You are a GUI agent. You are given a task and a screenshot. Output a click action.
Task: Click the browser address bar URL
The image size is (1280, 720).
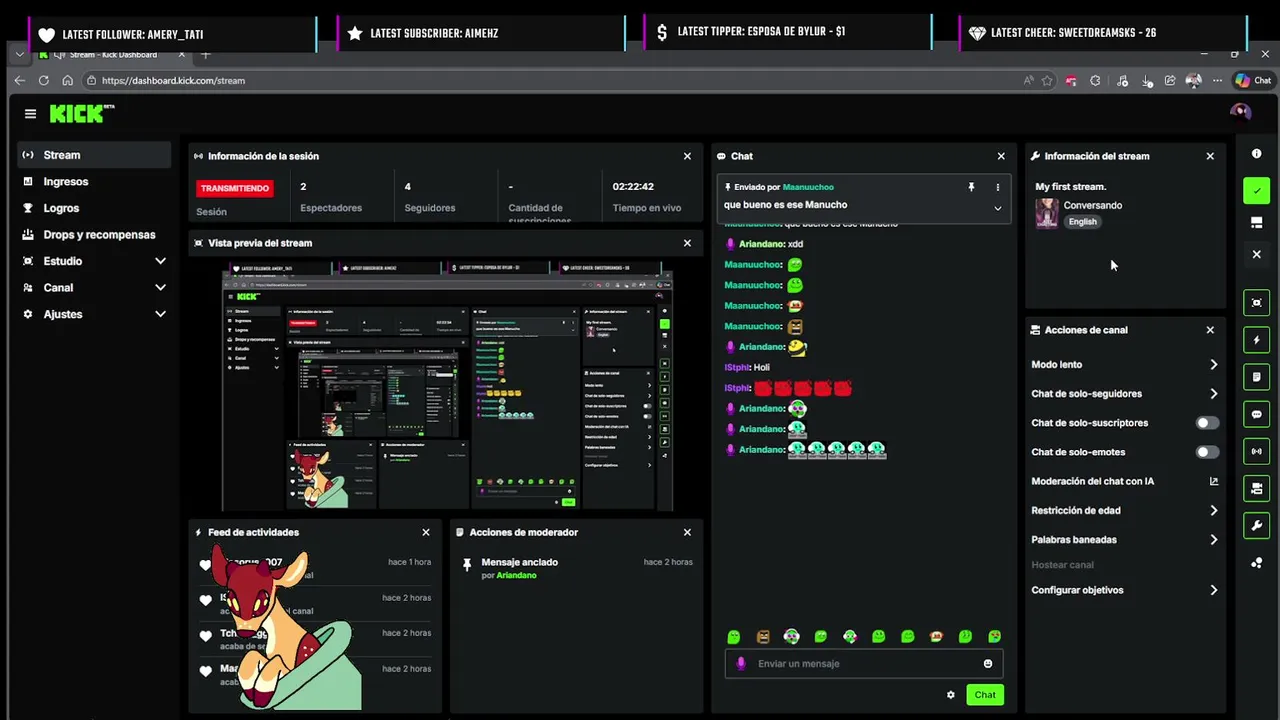pyautogui.click(x=173, y=81)
